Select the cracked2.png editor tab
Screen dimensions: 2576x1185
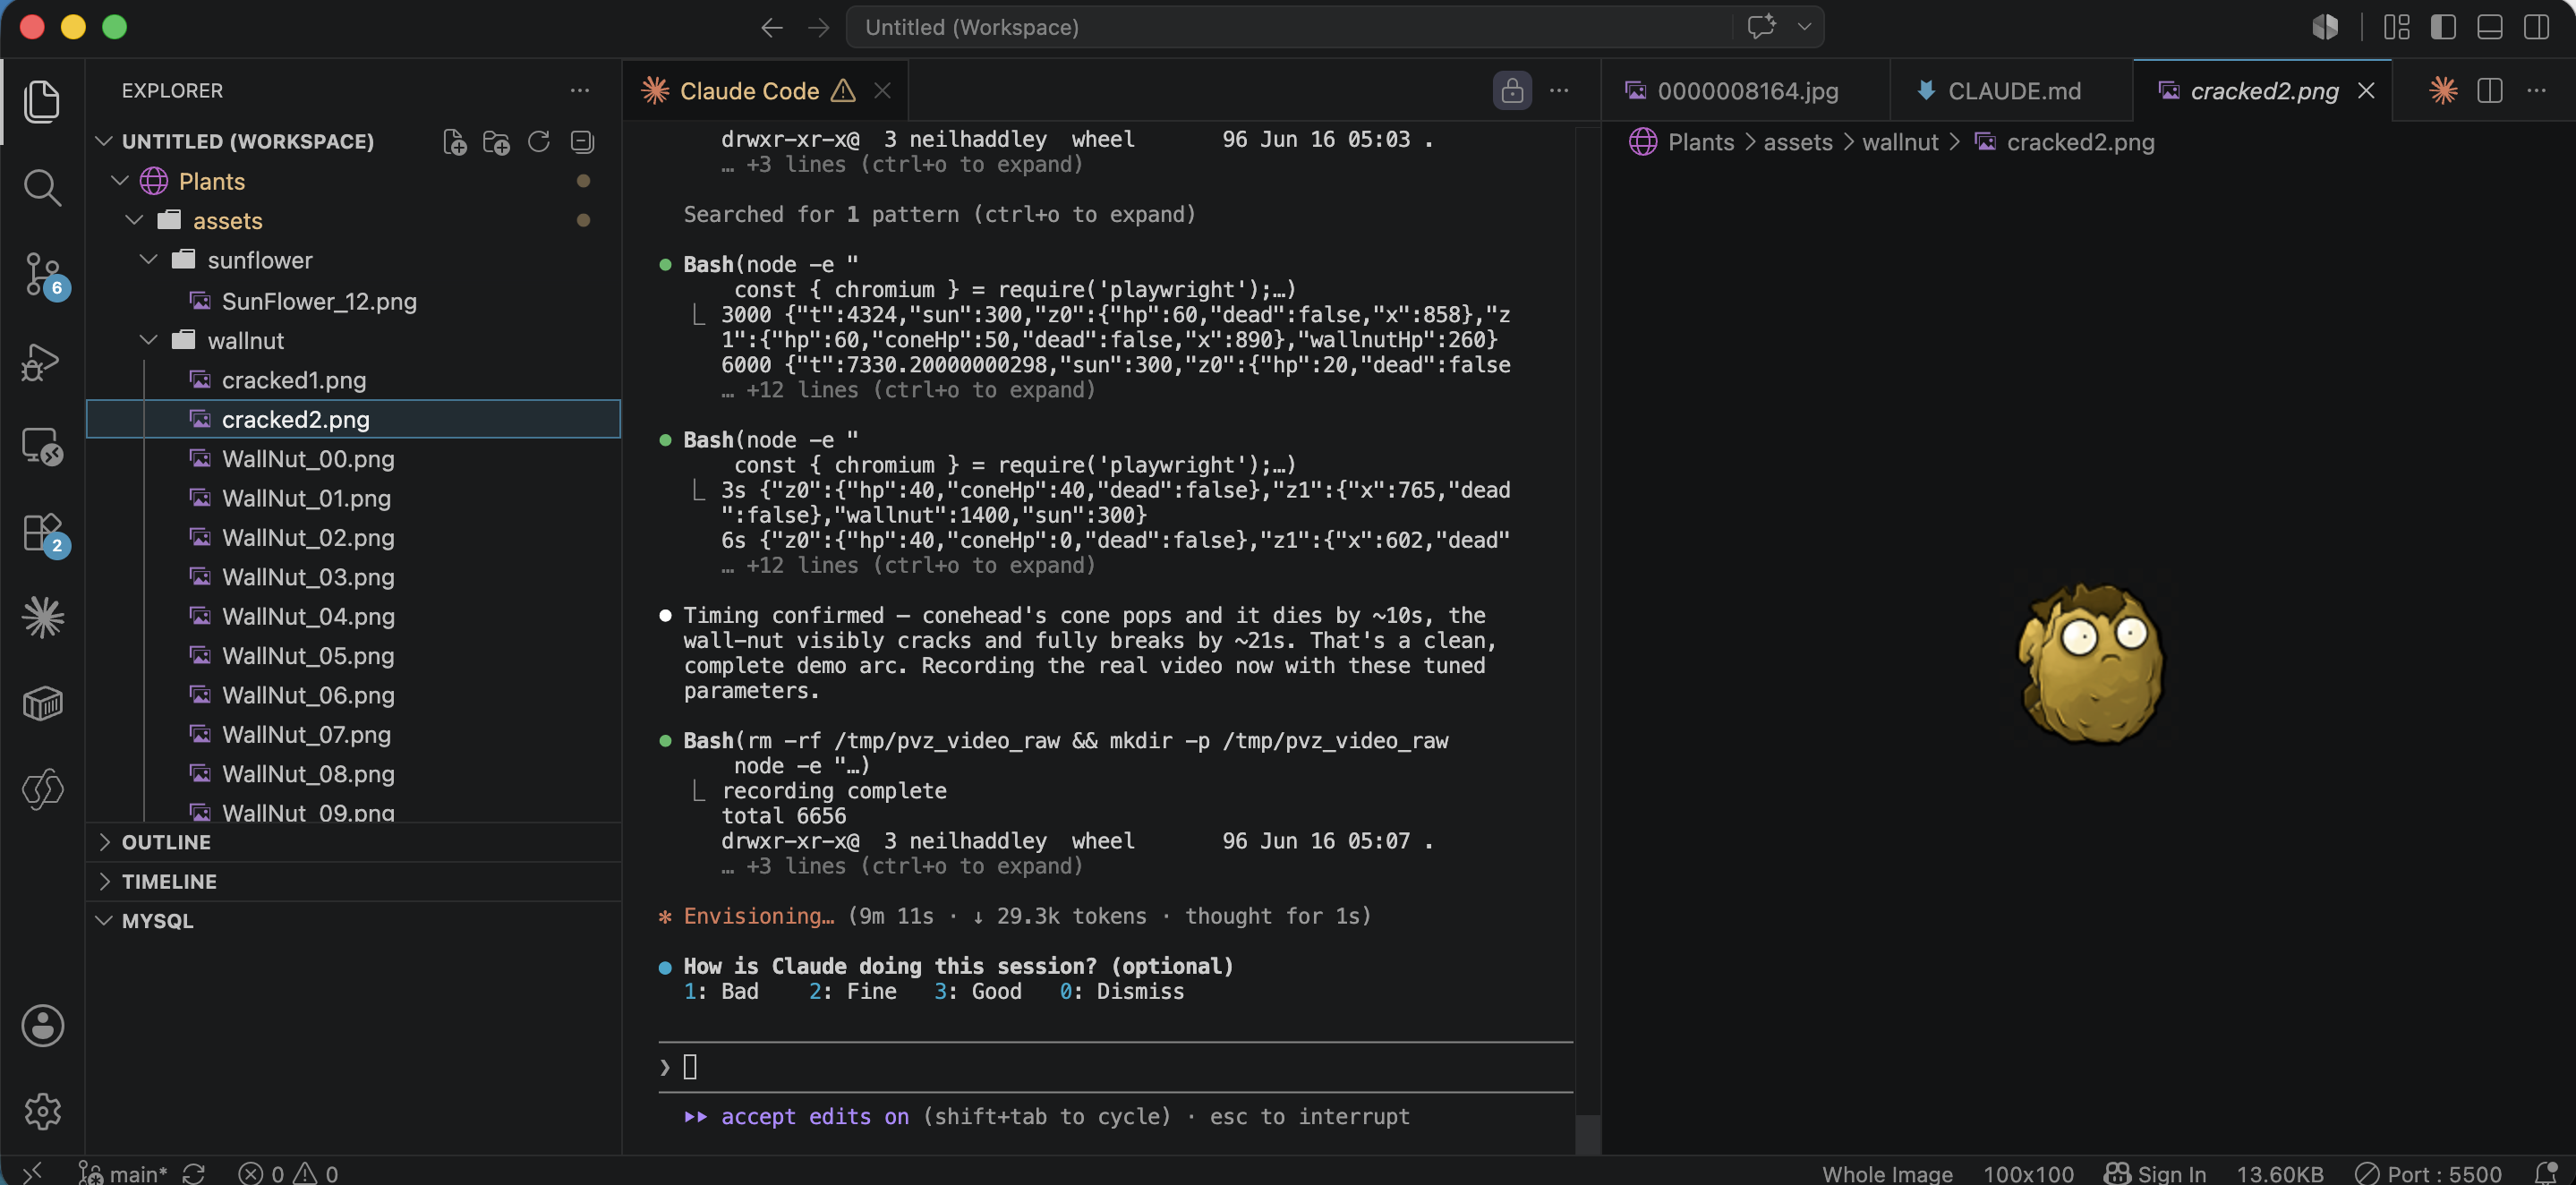point(2264,91)
